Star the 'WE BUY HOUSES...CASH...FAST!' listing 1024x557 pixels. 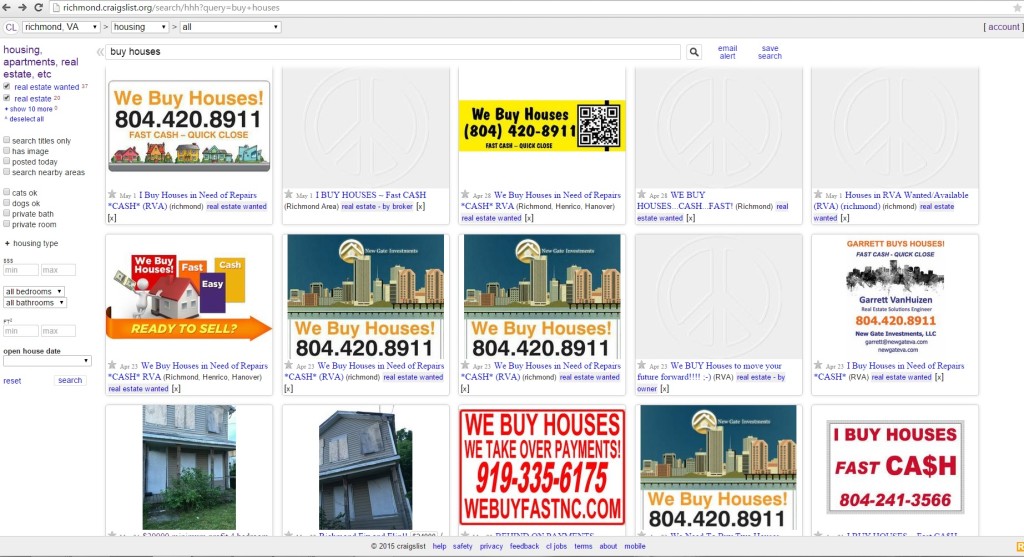click(642, 195)
